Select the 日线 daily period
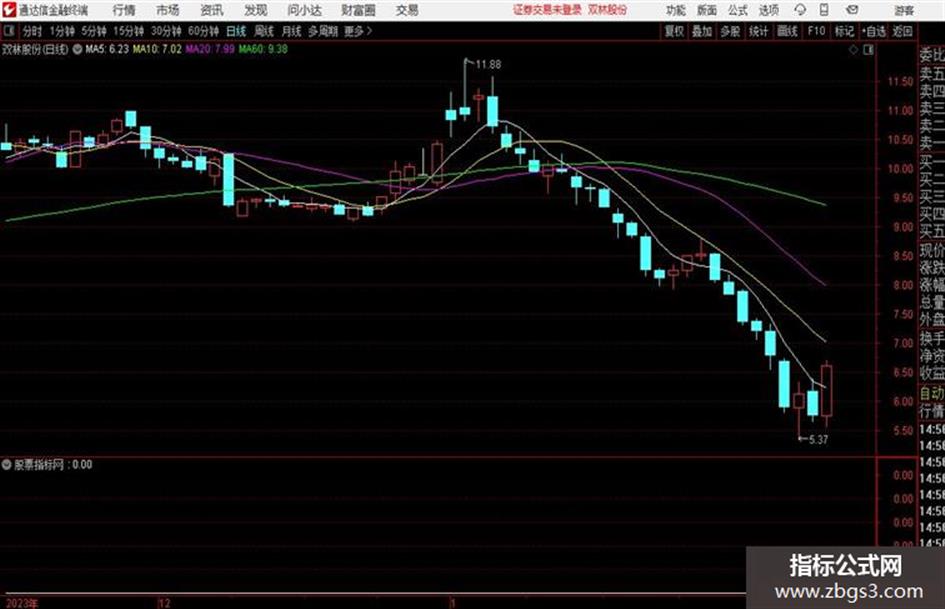This screenshot has height=609, width=945. coord(236,31)
